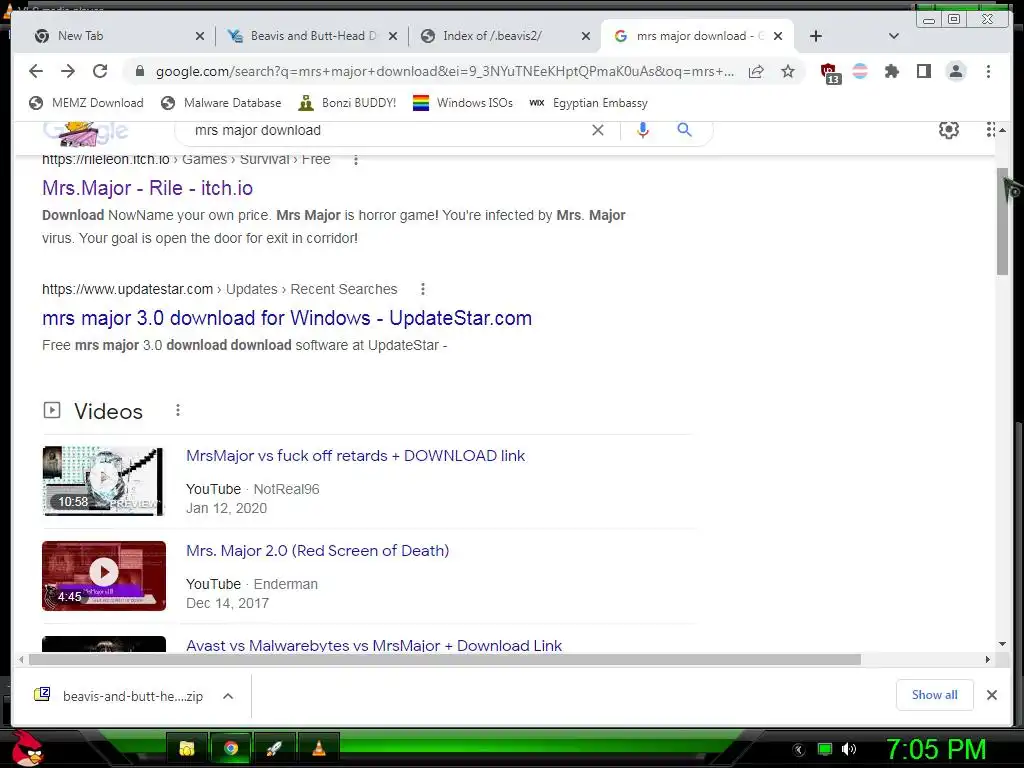Open the Egyptian Embassy bookmark
Screen dimensions: 1024x768
pos(588,103)
